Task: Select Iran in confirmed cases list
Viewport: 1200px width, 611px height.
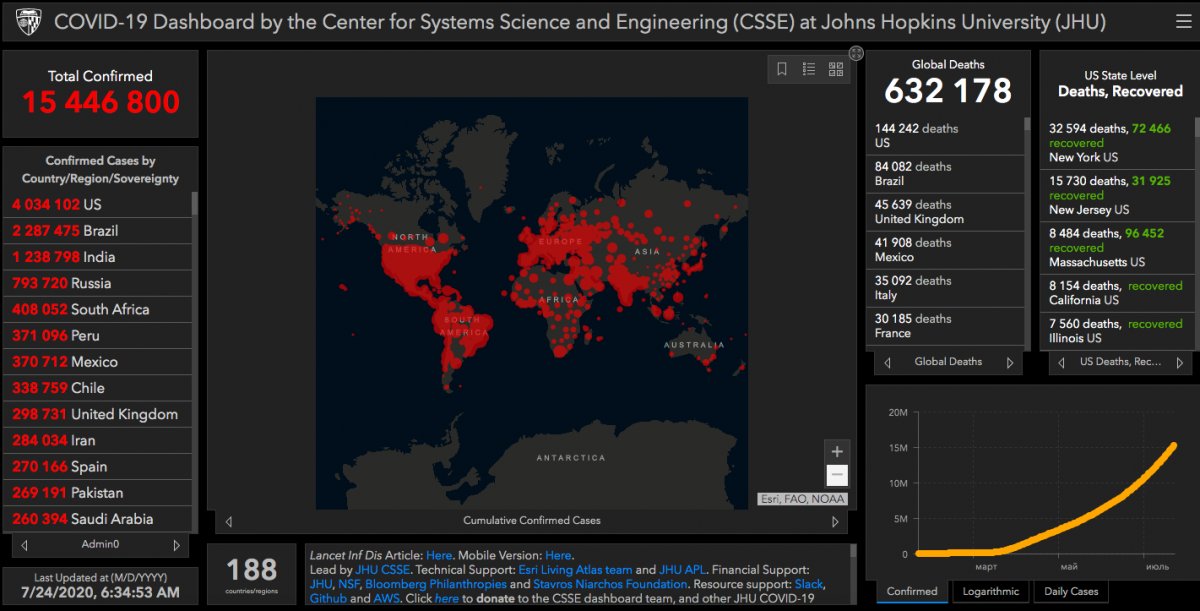Action: [98, 440]
